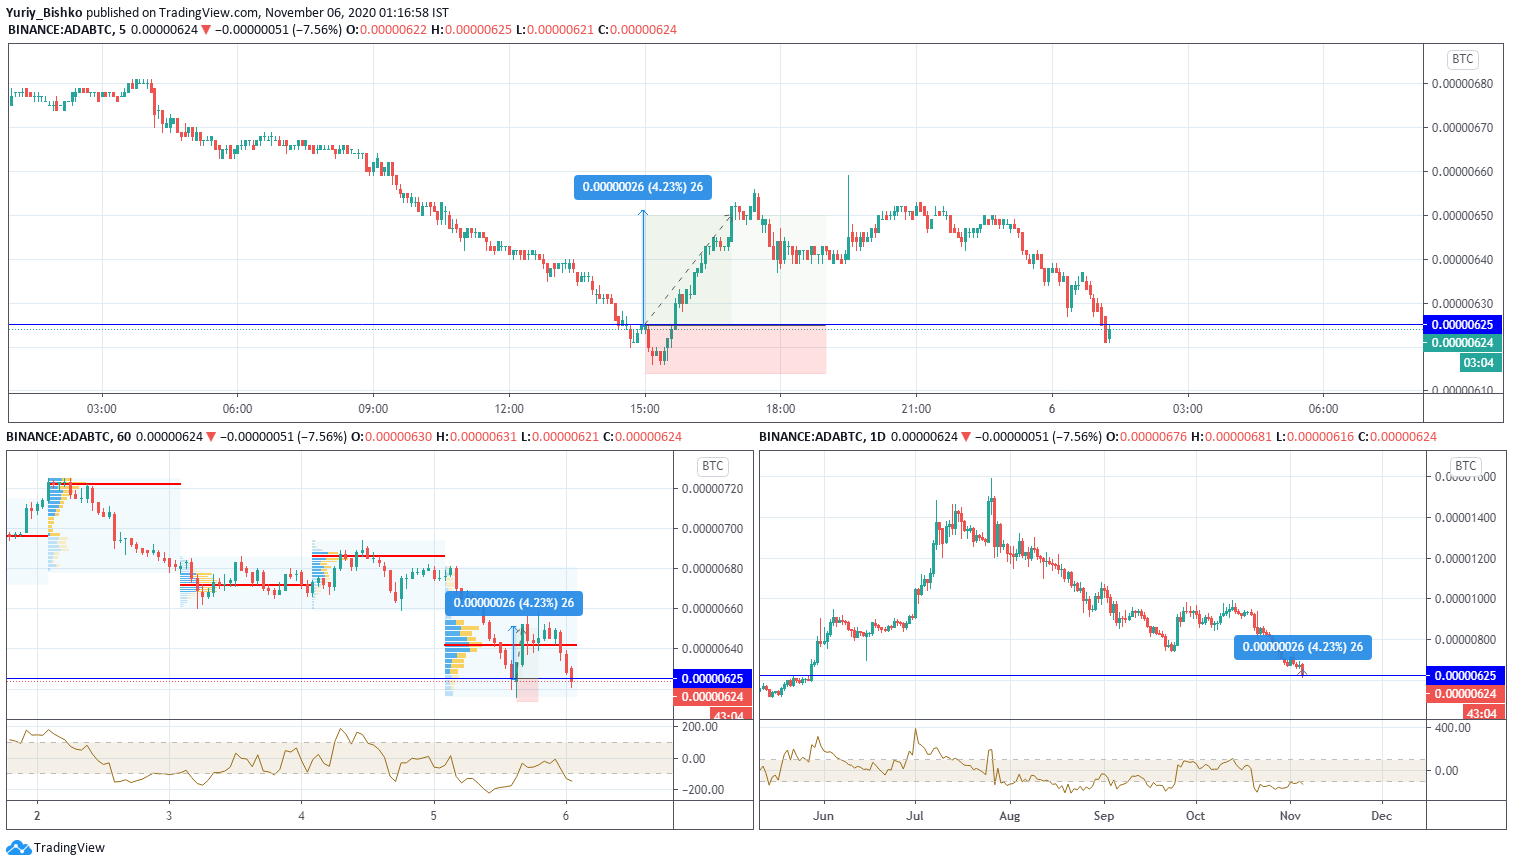The image size is (1513, 866).
Task: Click the 200.00 indicator scale value
Action: [x=700, y=727]
